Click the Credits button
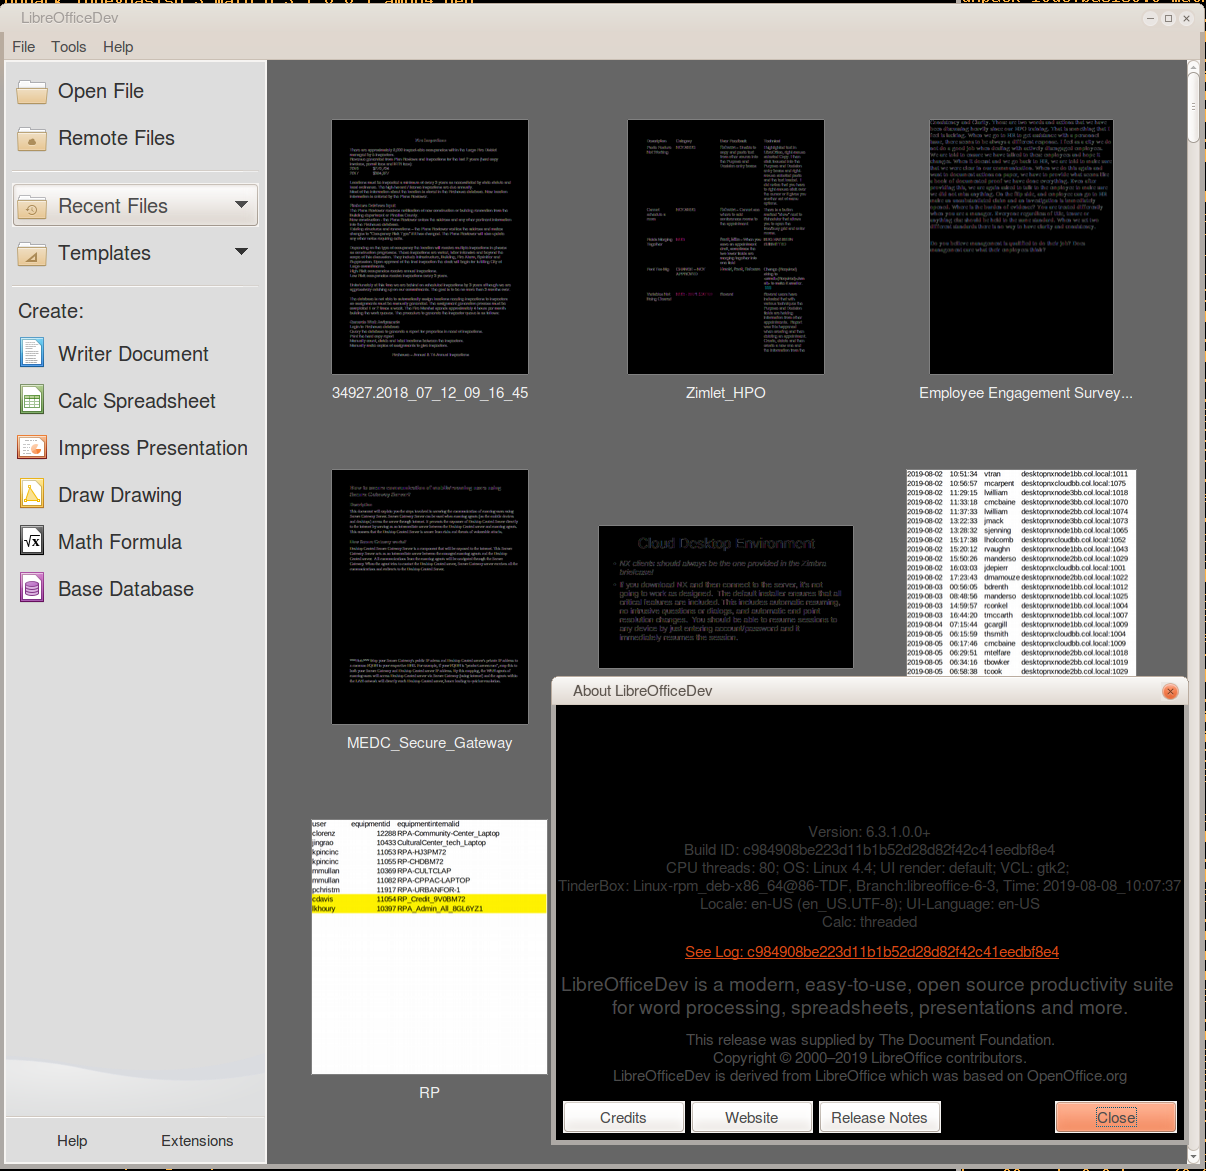 tap(624, 1117)
